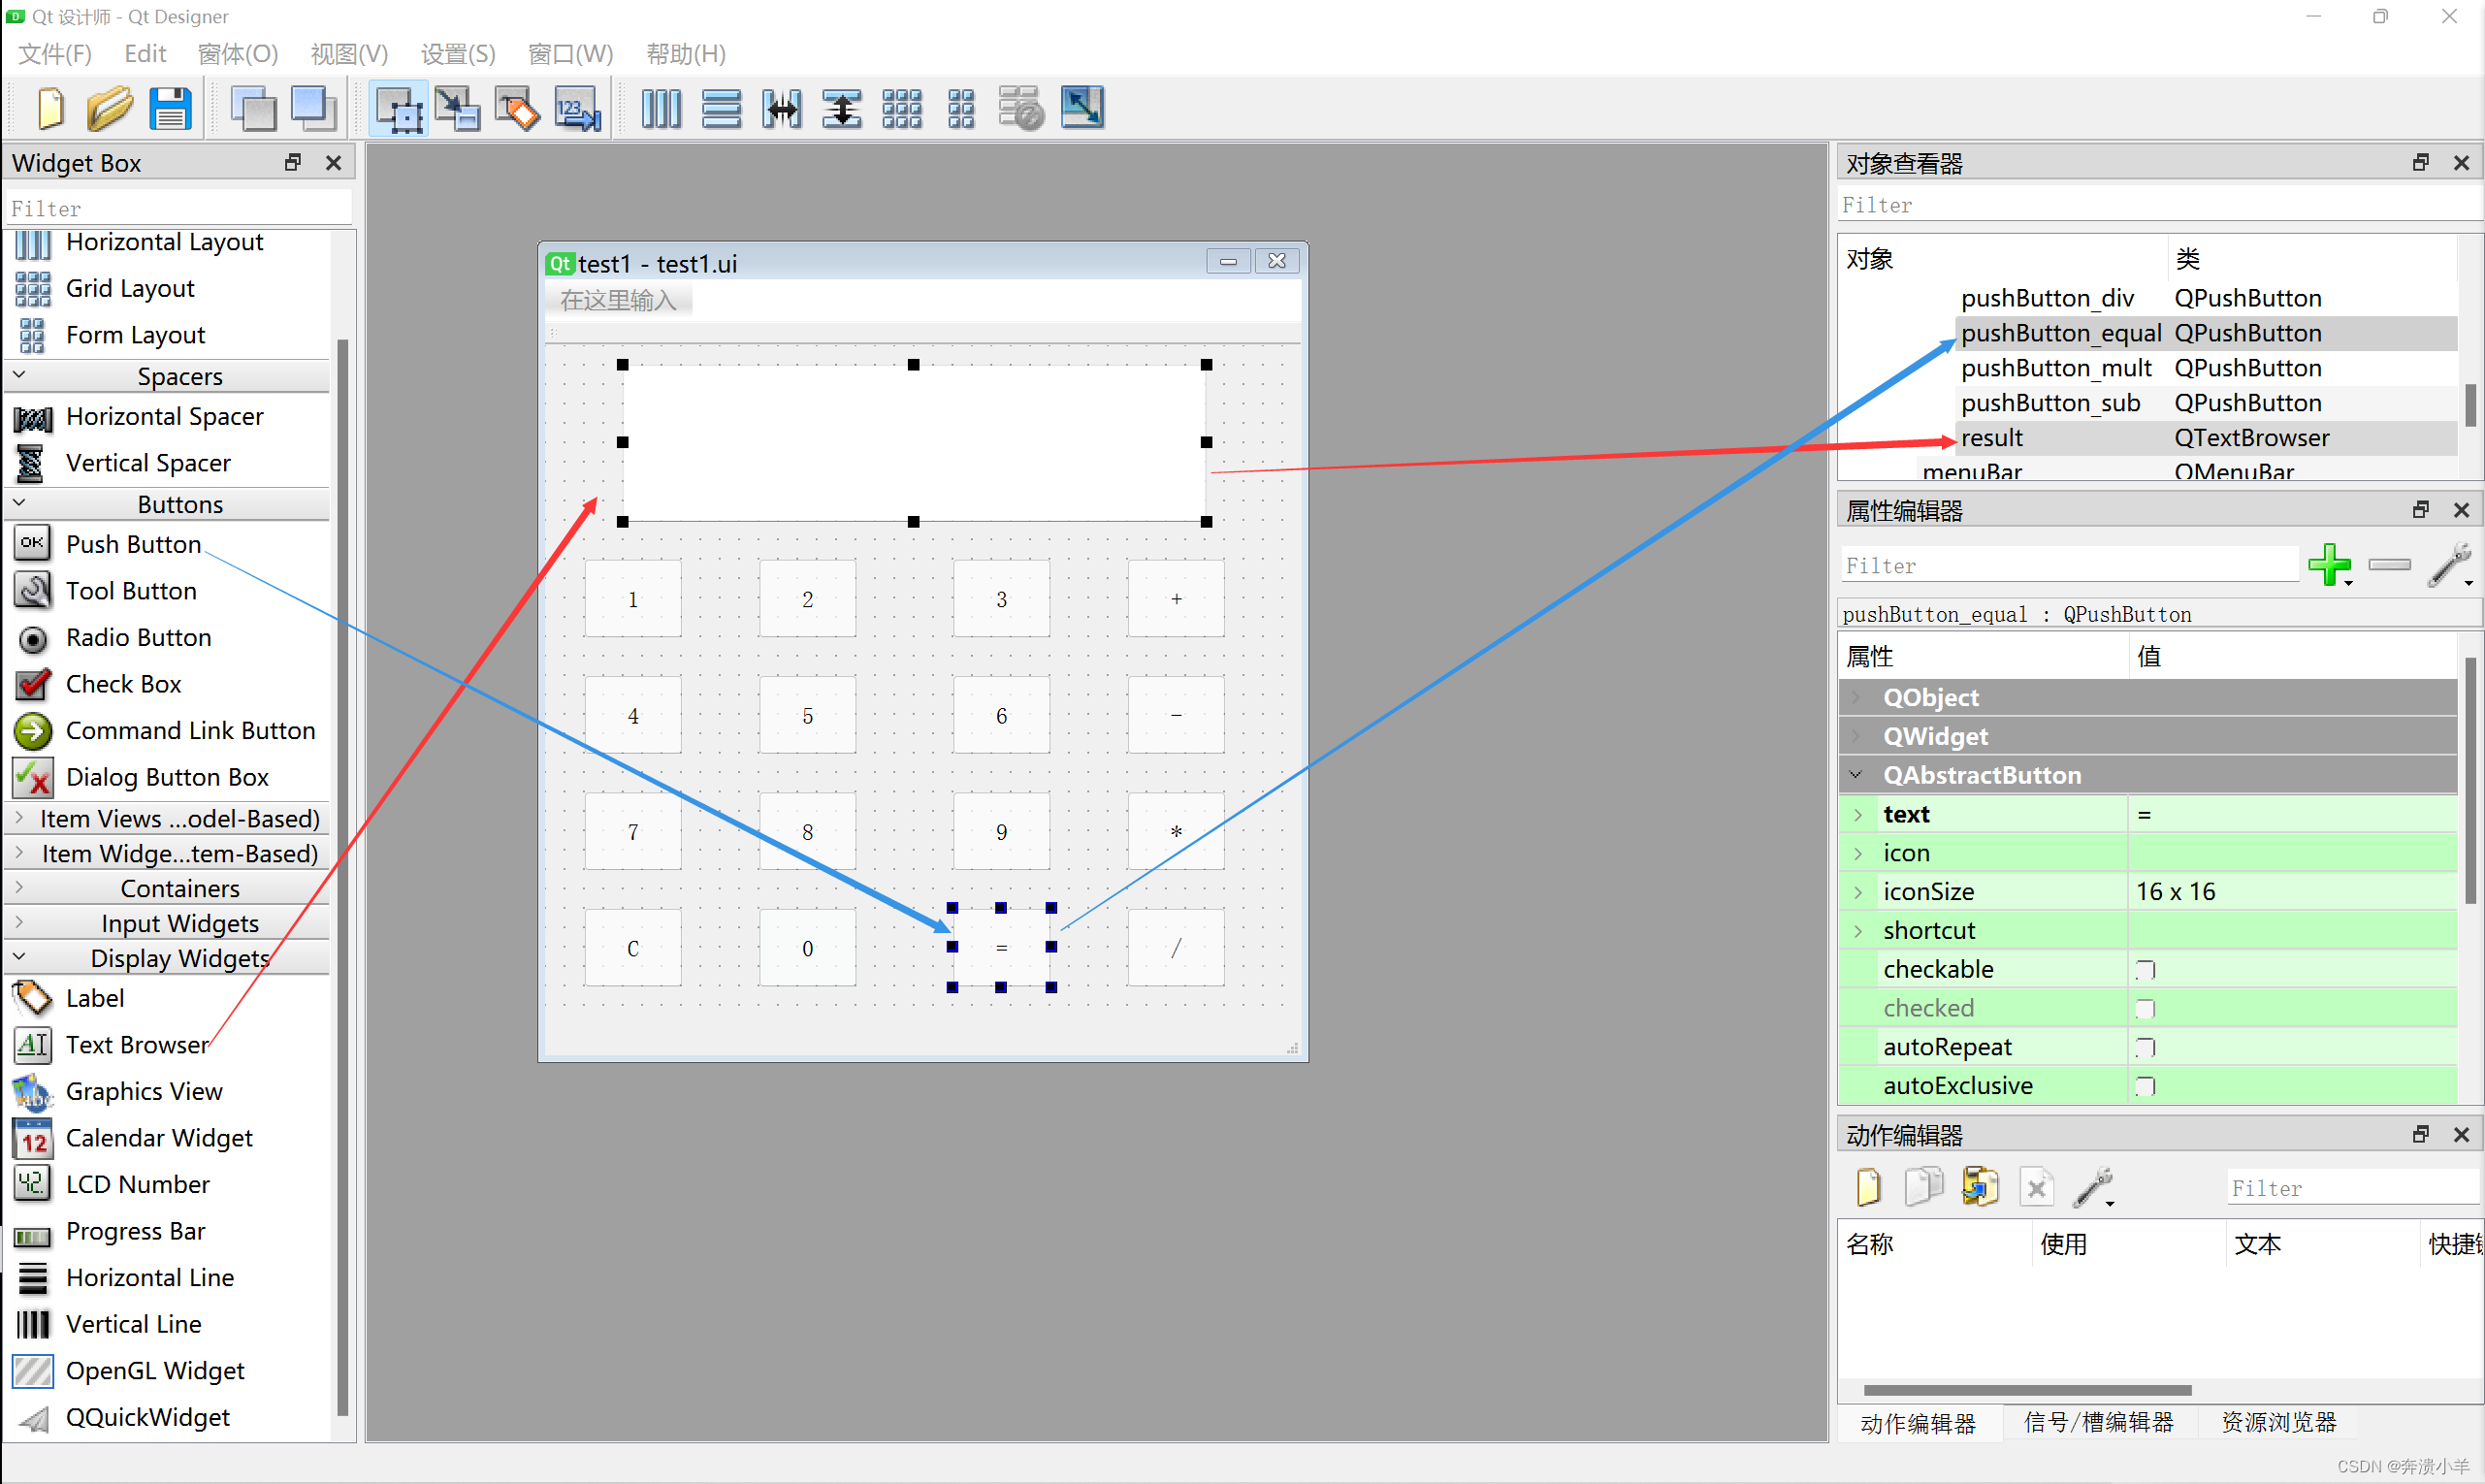Click the 0 button on the form

click(x=807, y=948)
